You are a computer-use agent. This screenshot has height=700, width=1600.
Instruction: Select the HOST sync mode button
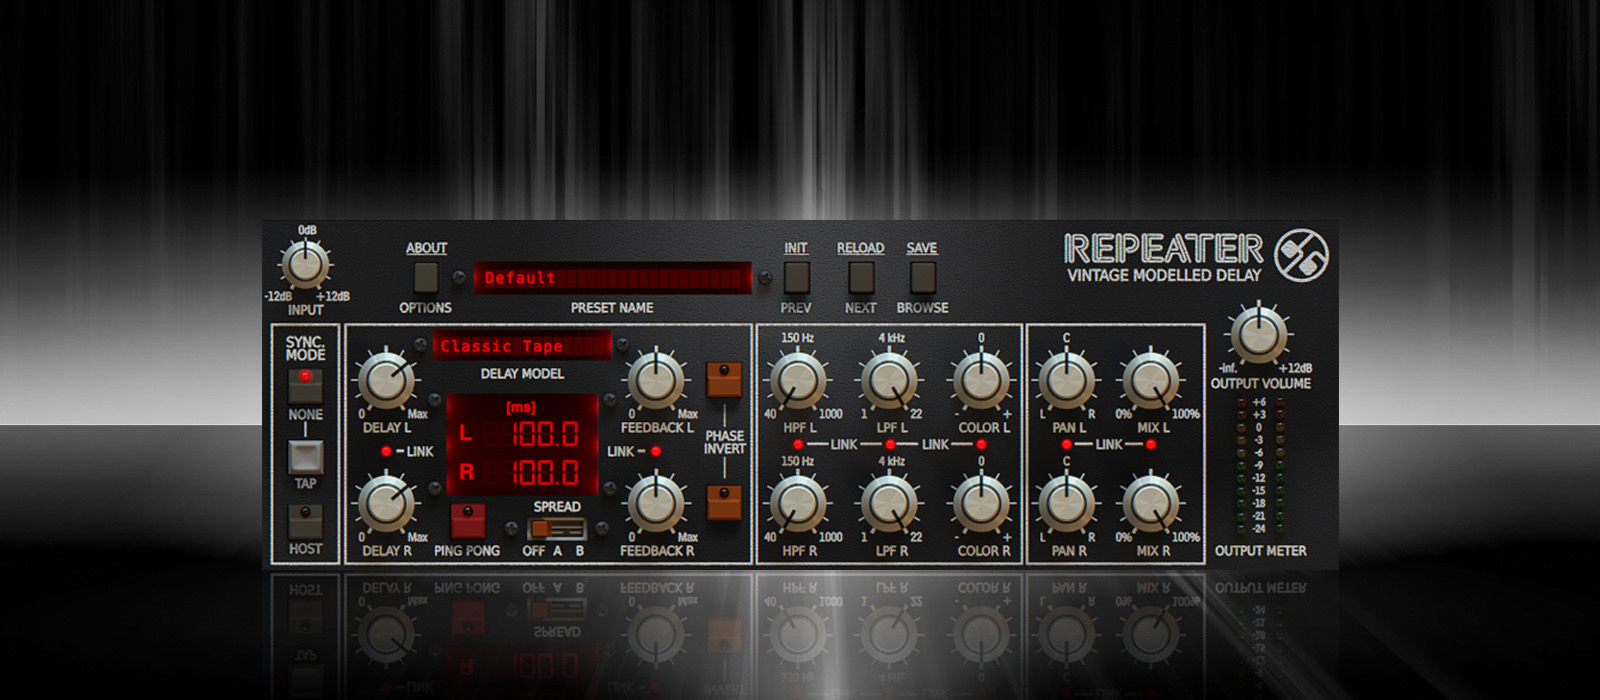point(305,522)
